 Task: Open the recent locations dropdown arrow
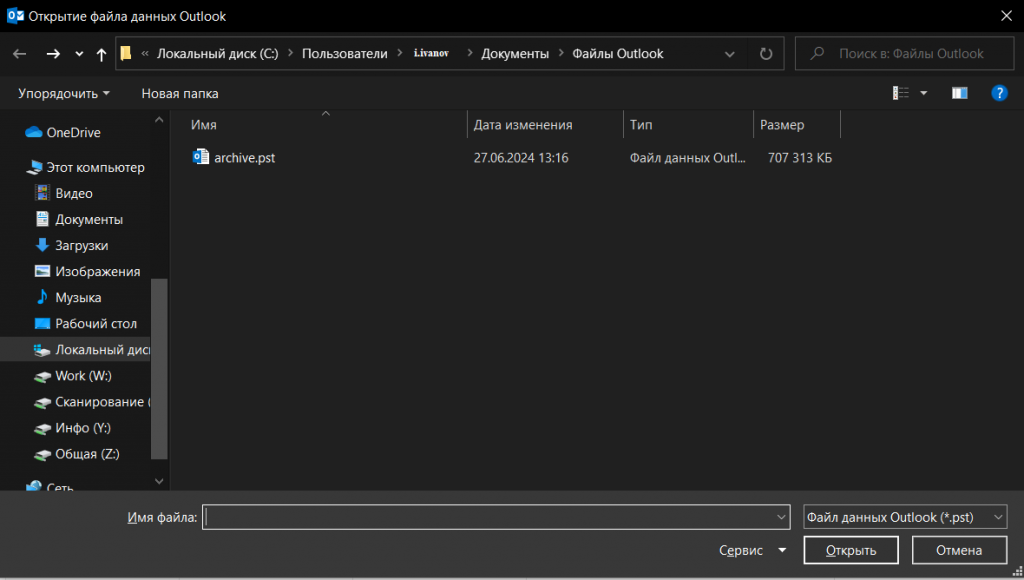point(79,54)
